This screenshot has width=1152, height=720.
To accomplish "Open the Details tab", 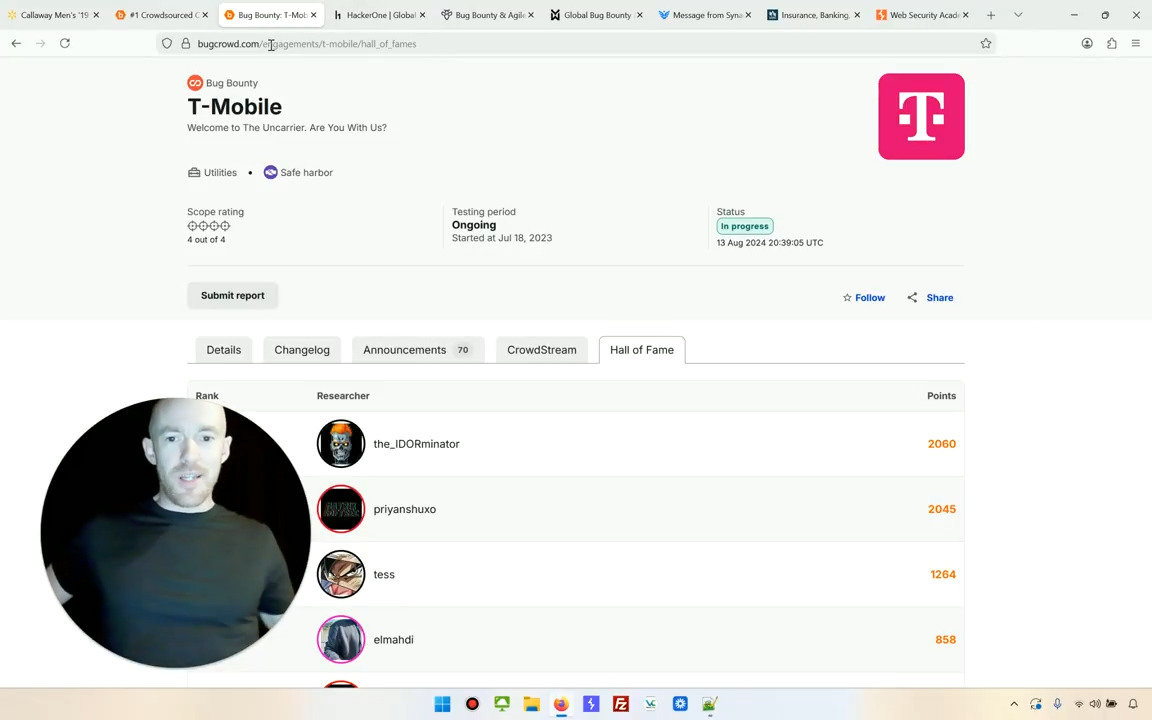I will click(223, 350).
